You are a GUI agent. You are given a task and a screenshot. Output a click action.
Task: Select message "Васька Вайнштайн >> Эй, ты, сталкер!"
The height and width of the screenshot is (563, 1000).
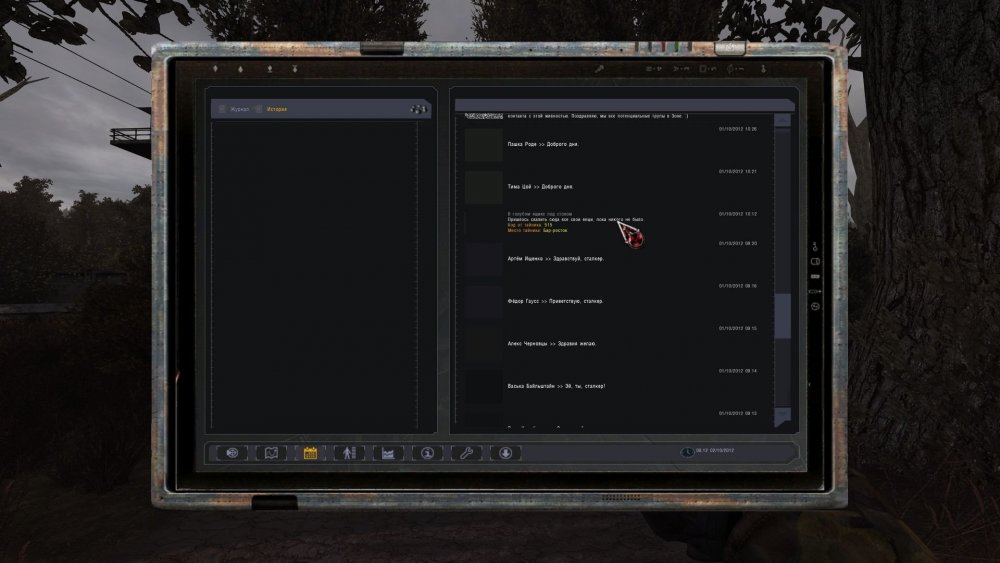[556, 386]
